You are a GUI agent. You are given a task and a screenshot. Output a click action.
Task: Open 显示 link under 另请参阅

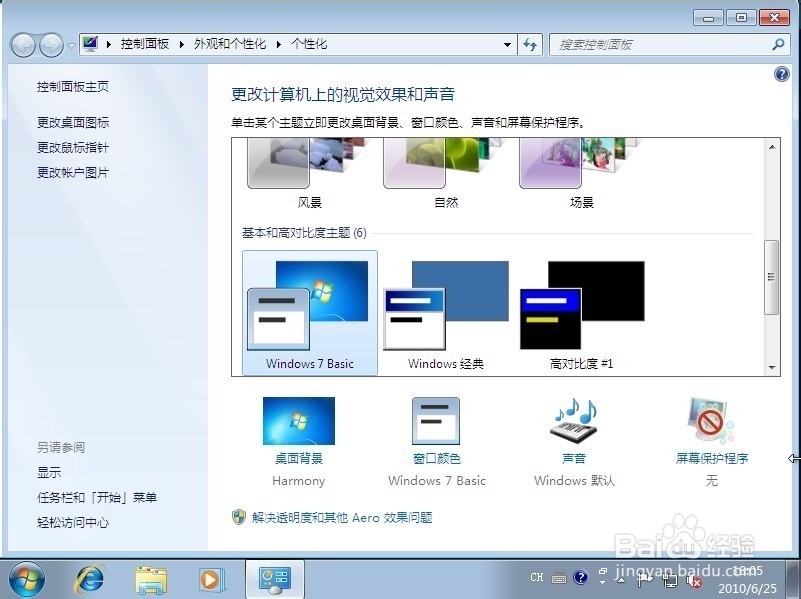[49, 472]
